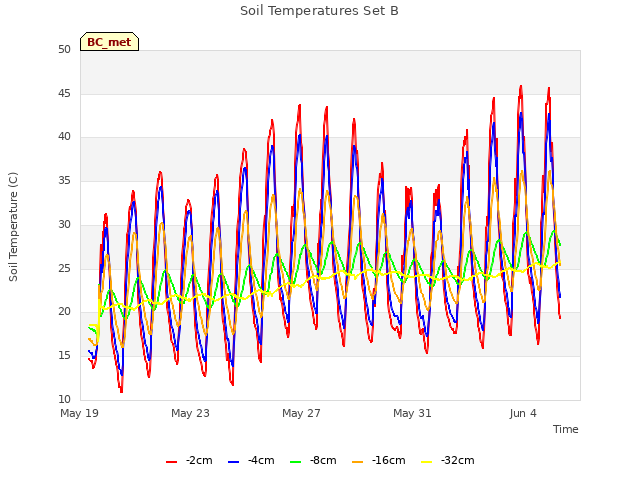The height and width of the screenshot is (480, 640).
Task: Click the orange -16cm legend marker
Action: tap(358, 462)
